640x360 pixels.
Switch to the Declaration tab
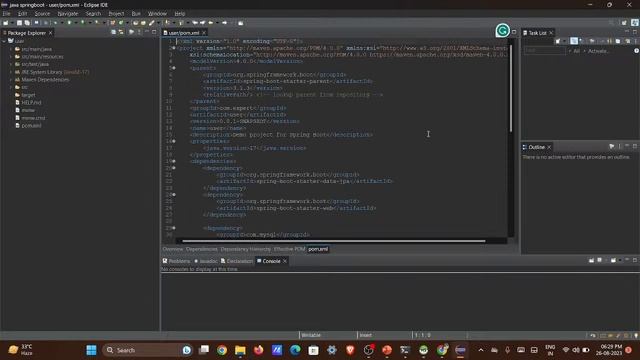pyautogui.click(x=237, y=261)
